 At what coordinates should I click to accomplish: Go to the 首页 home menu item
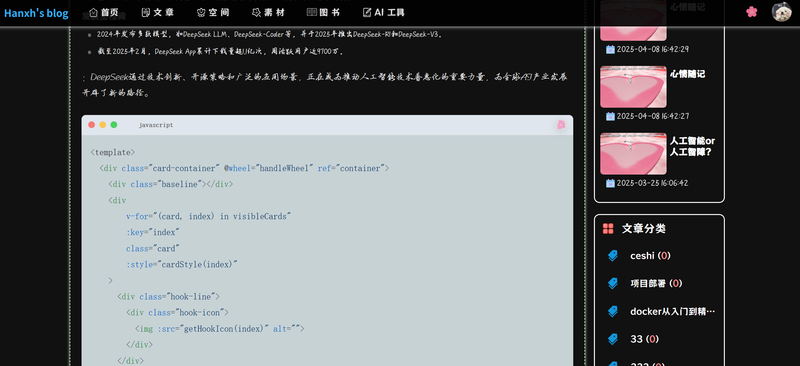[x=104, y=13]
